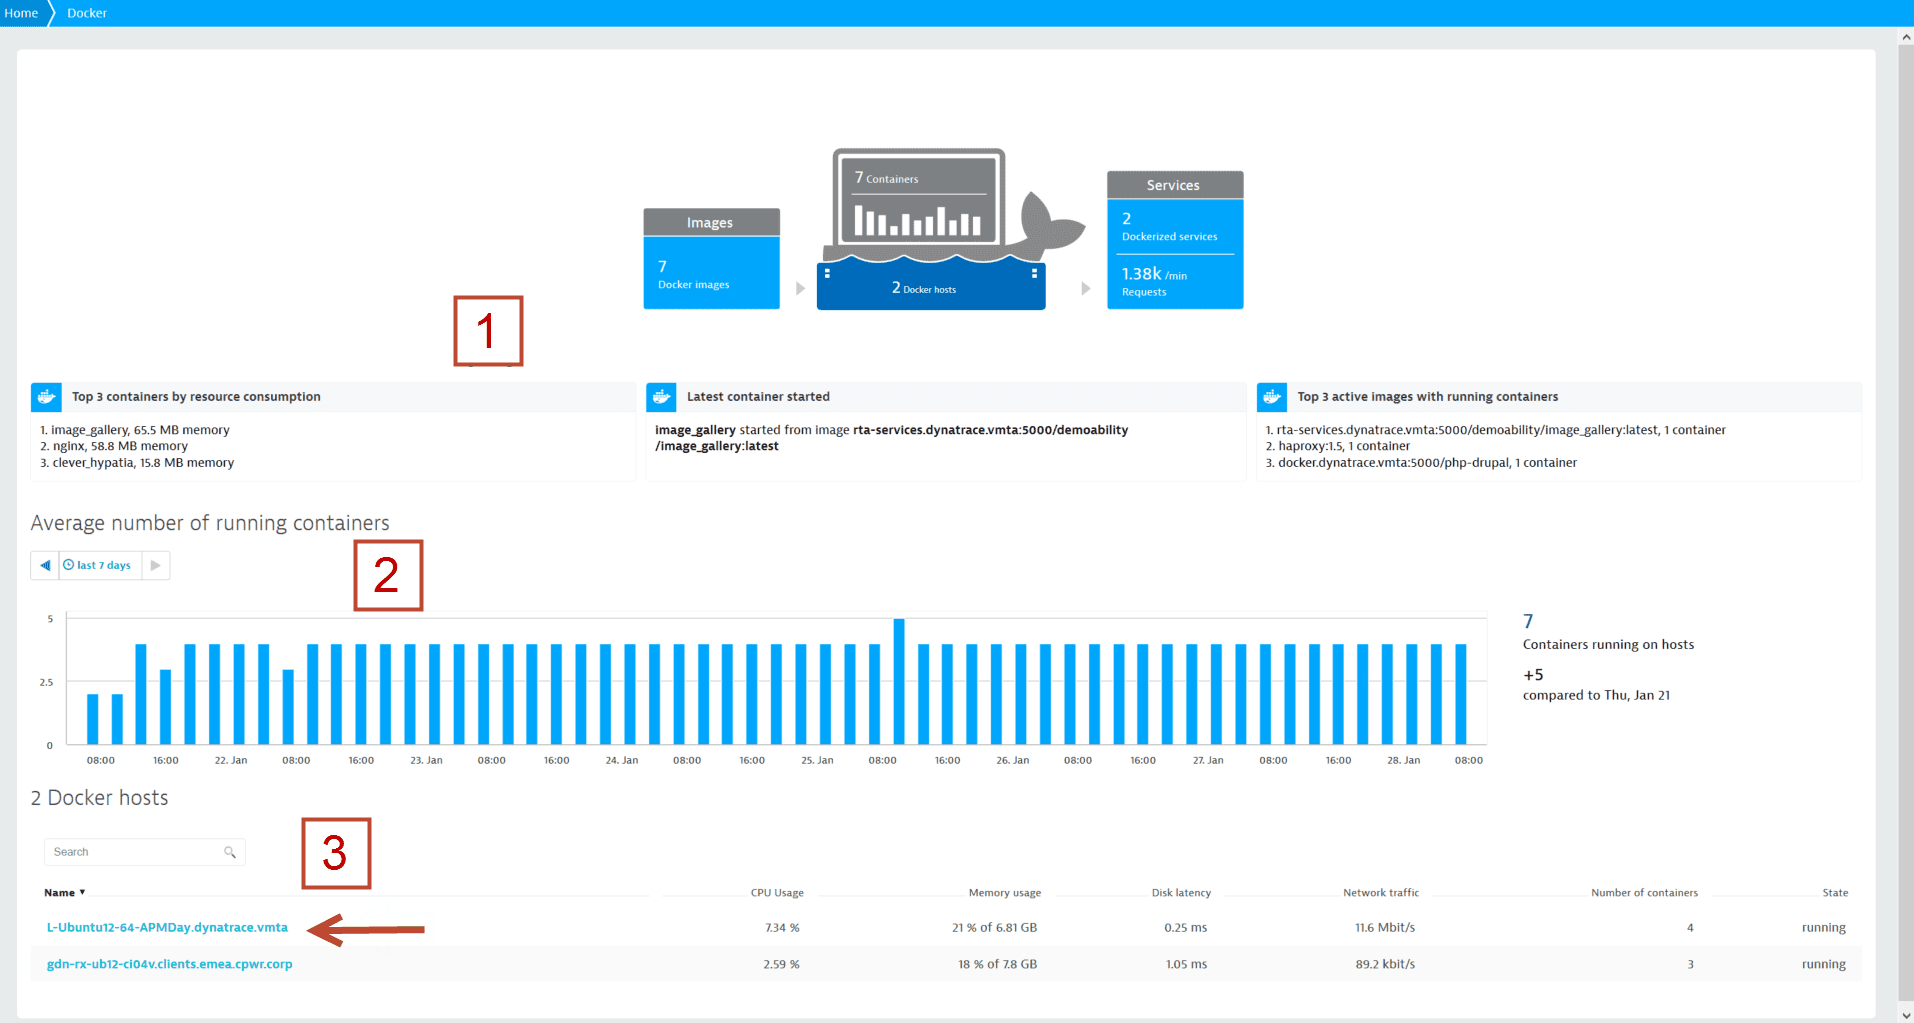Click the arrow between Docker hosts and Services

pos(1086,288)
